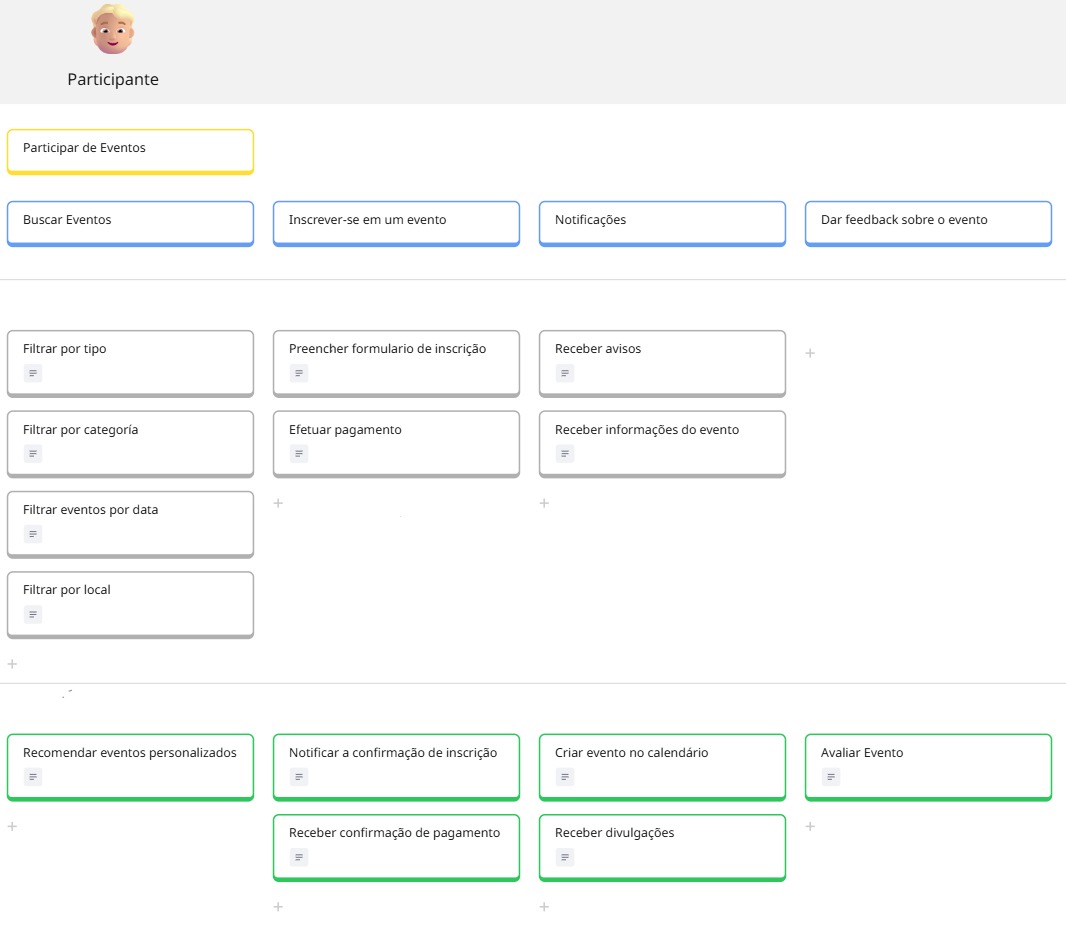1066x937 pixels.
Task: Open the Inscrever-se em um evento card
Action: (396, 222)
